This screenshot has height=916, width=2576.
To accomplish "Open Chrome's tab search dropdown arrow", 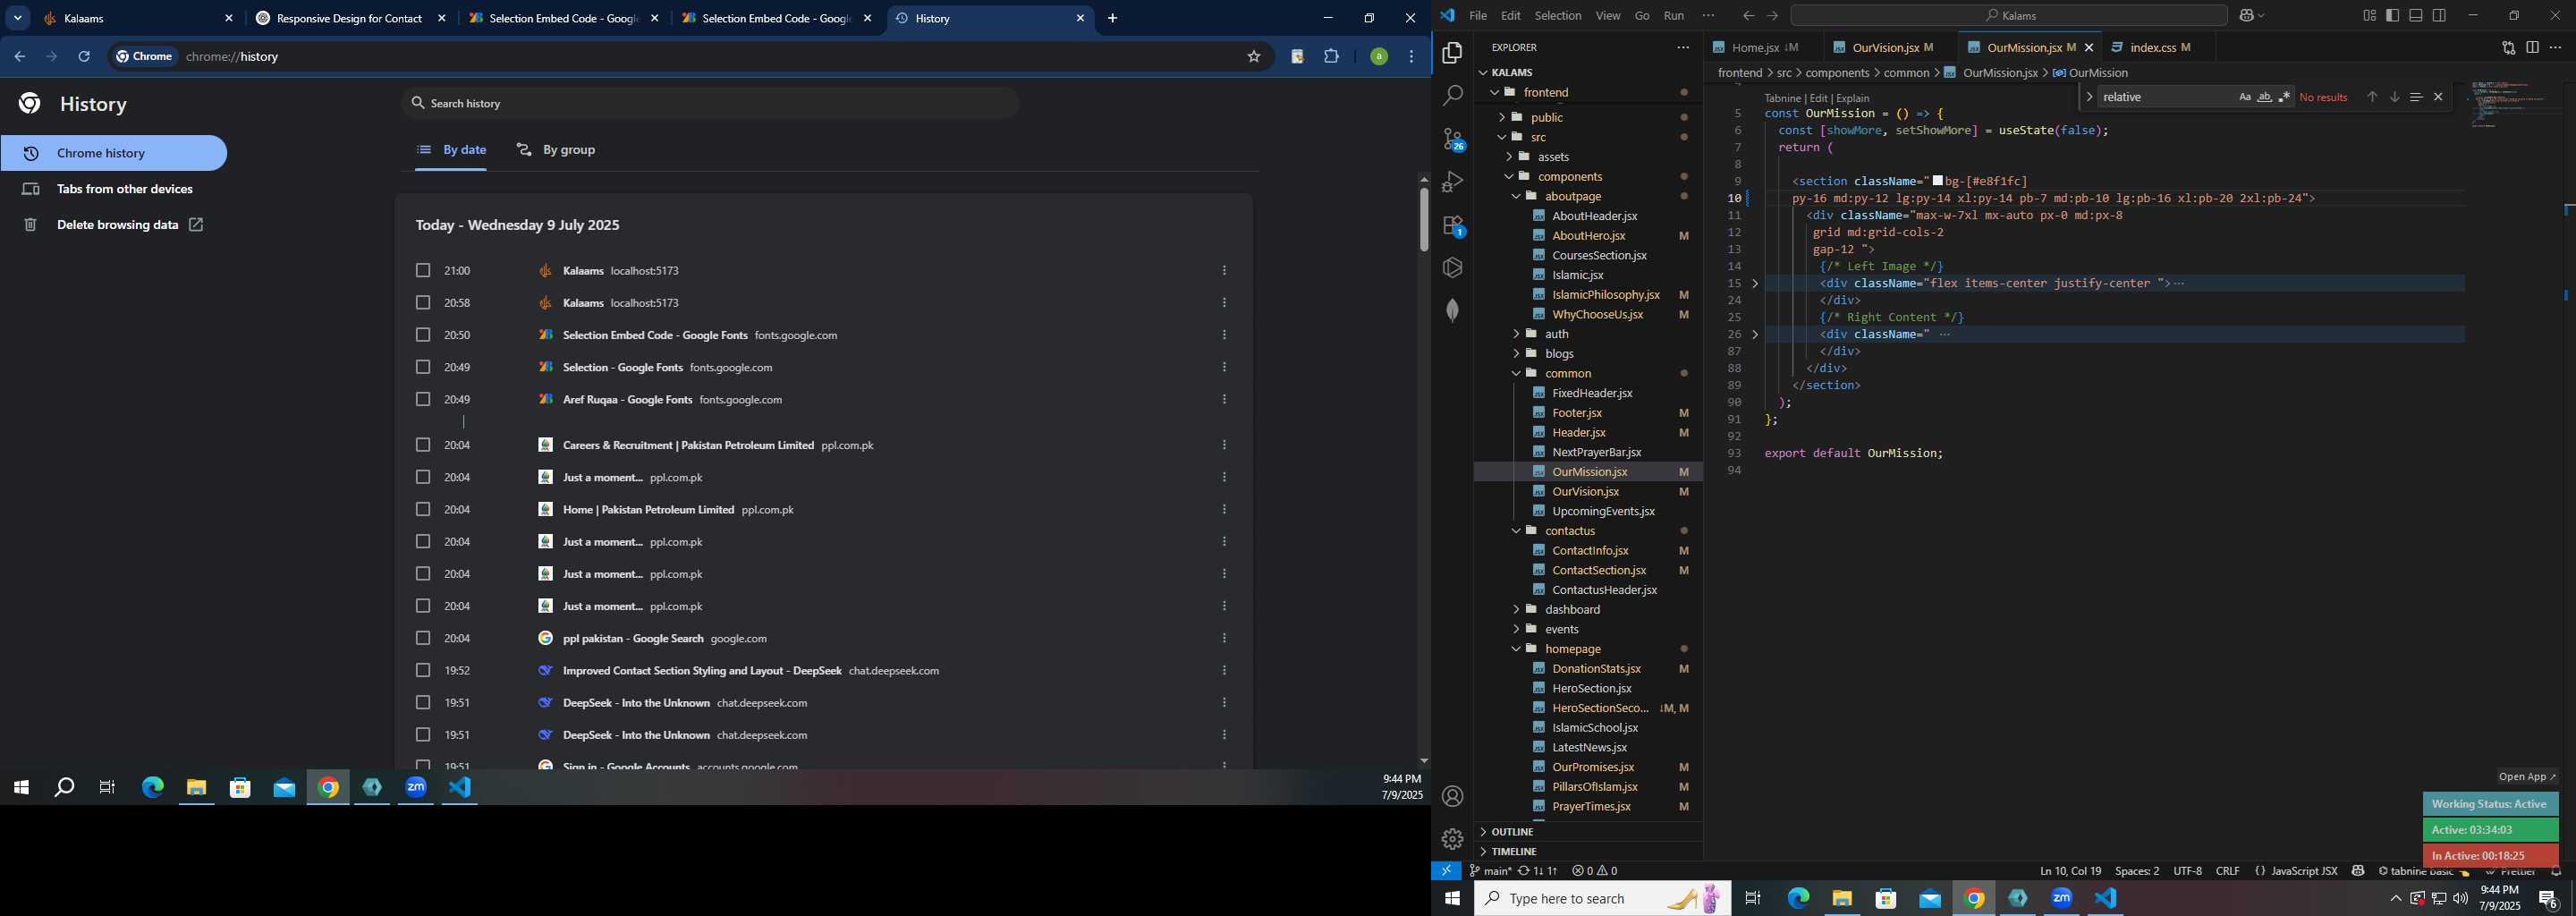I will (x=18, y=18).
